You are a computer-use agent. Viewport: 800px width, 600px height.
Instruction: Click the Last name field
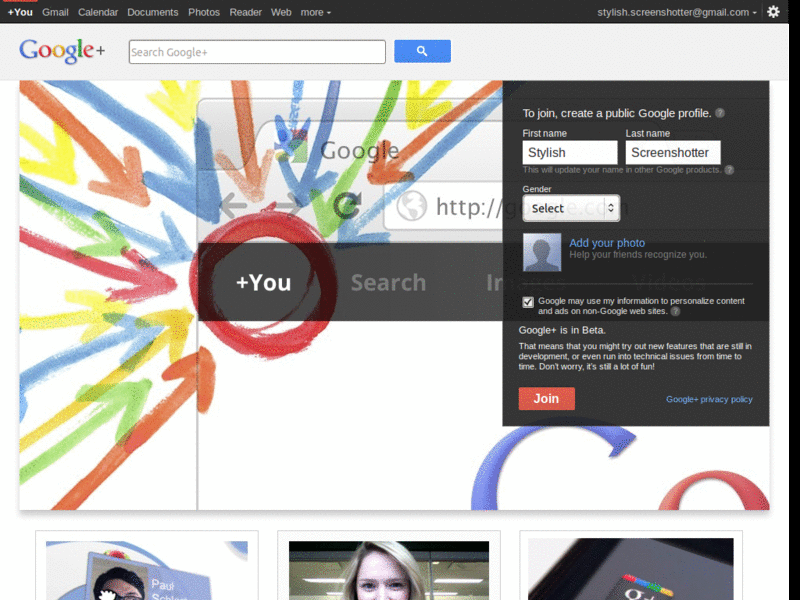673,153
